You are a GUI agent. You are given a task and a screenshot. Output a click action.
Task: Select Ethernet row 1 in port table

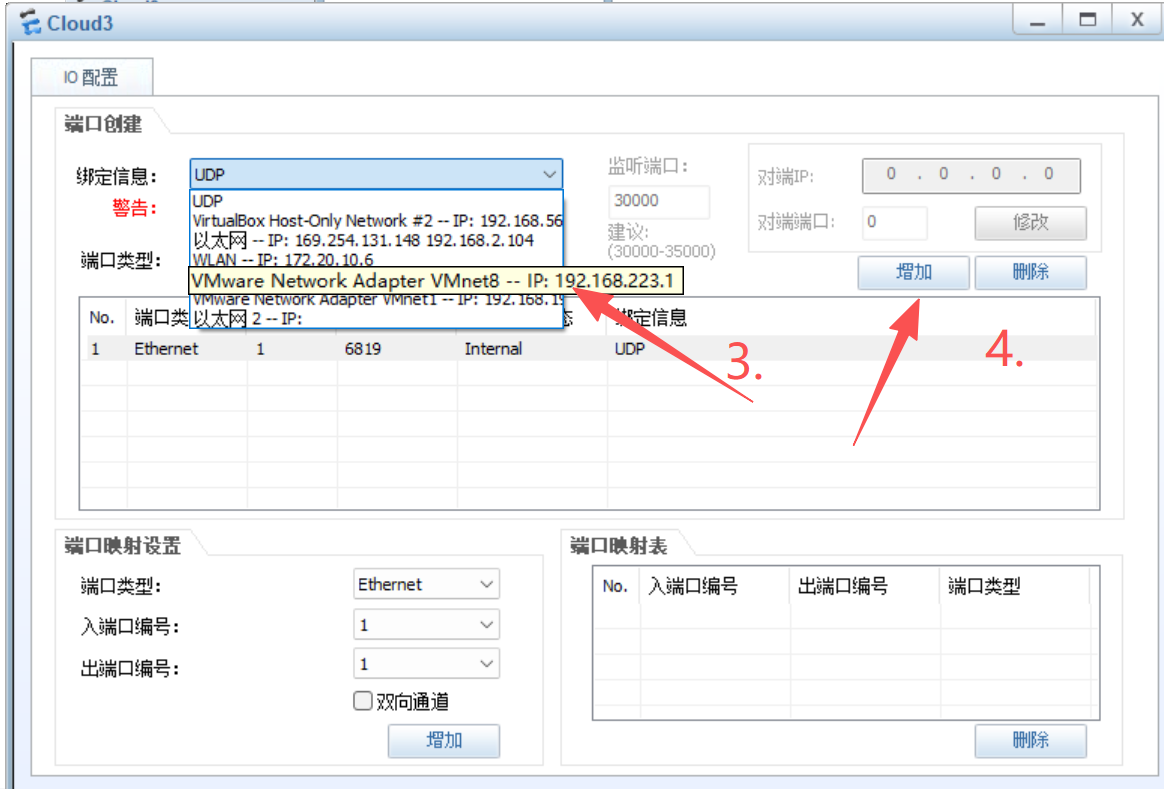coord(589,349)
